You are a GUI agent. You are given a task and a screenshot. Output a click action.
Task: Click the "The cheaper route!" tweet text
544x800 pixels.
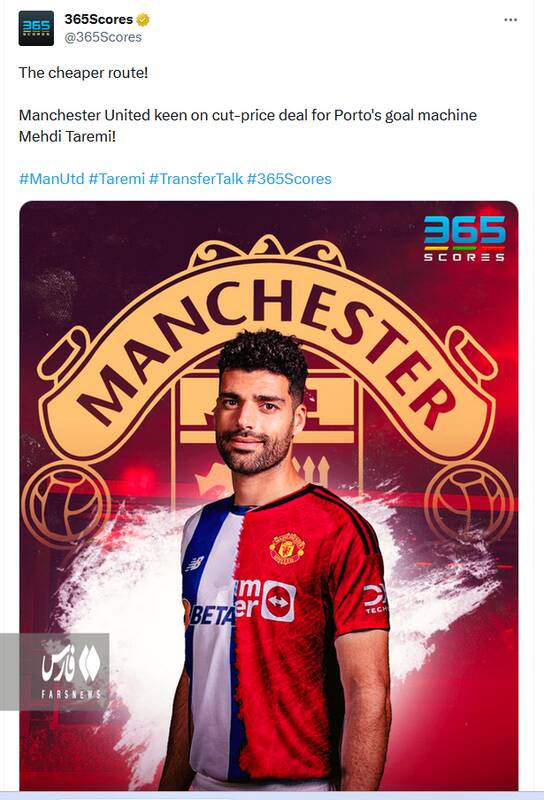click(x=84, y=73)
